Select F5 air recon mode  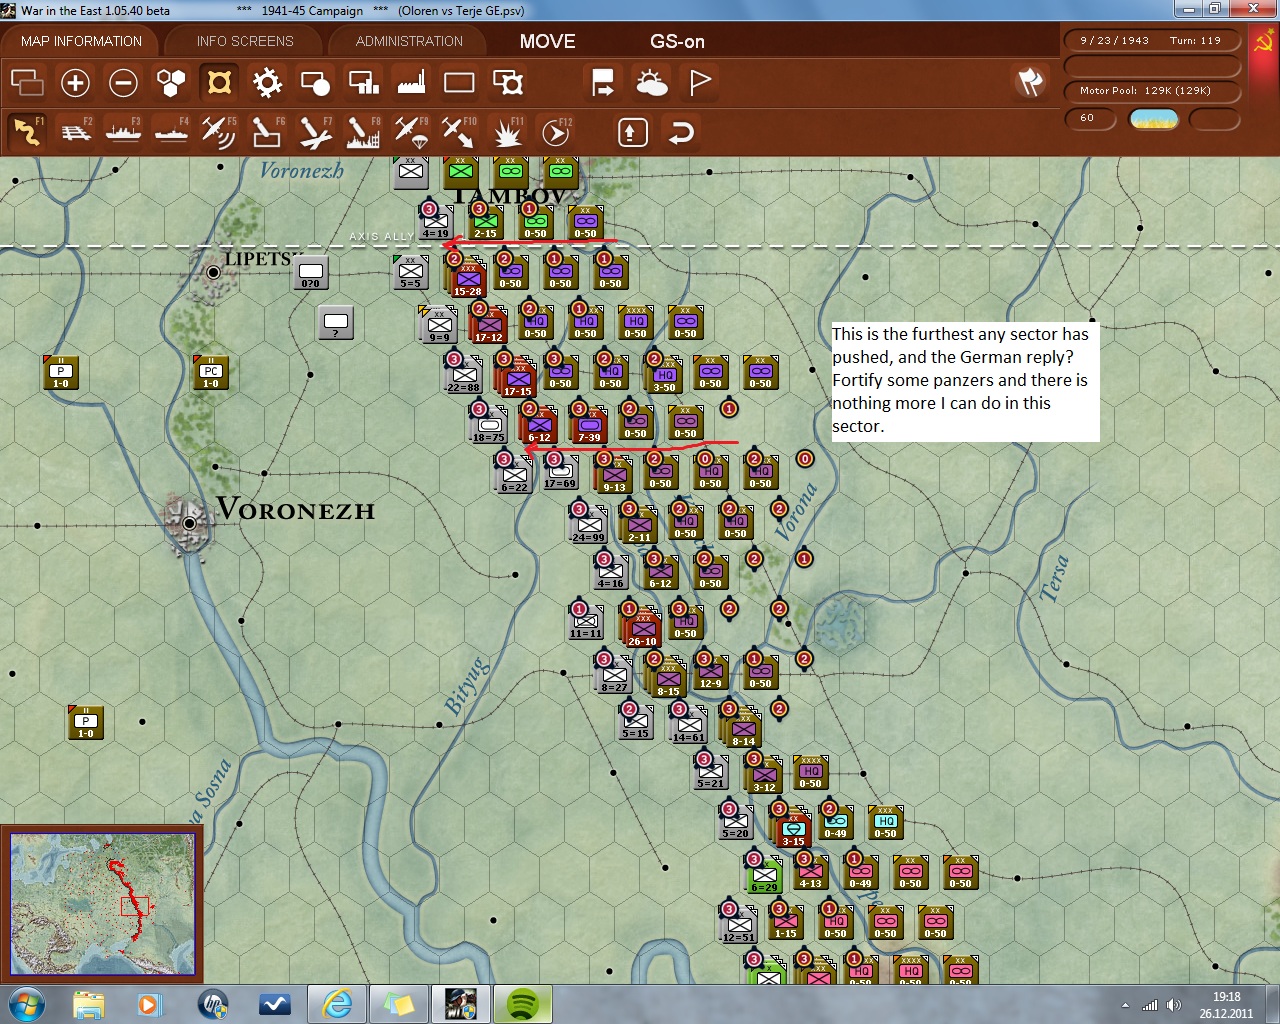(219, 131)
